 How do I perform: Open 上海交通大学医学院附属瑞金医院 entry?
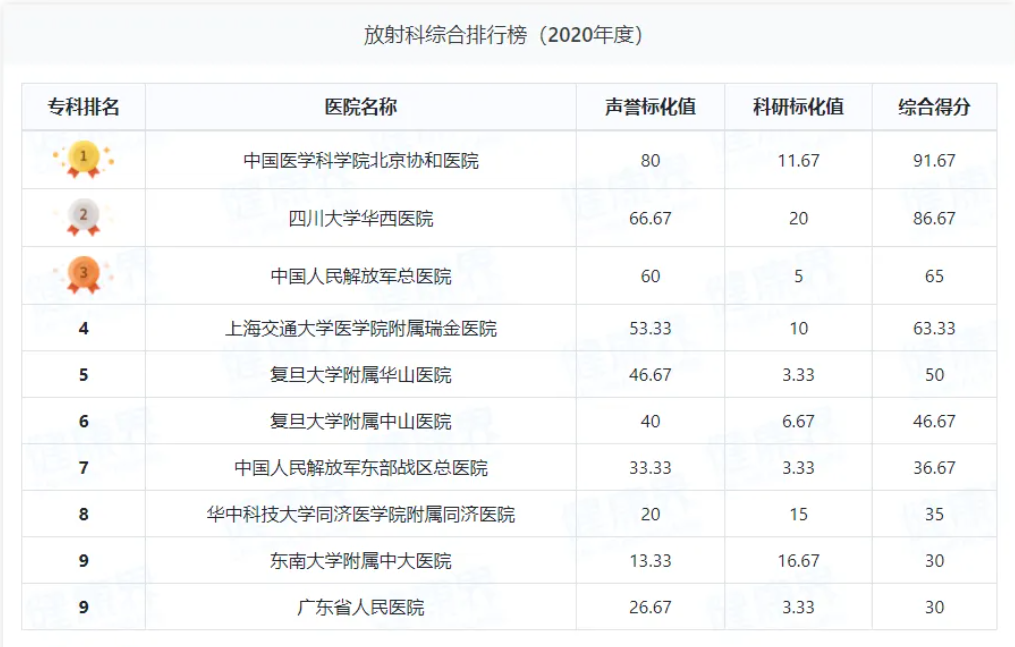tap(361, 329)
